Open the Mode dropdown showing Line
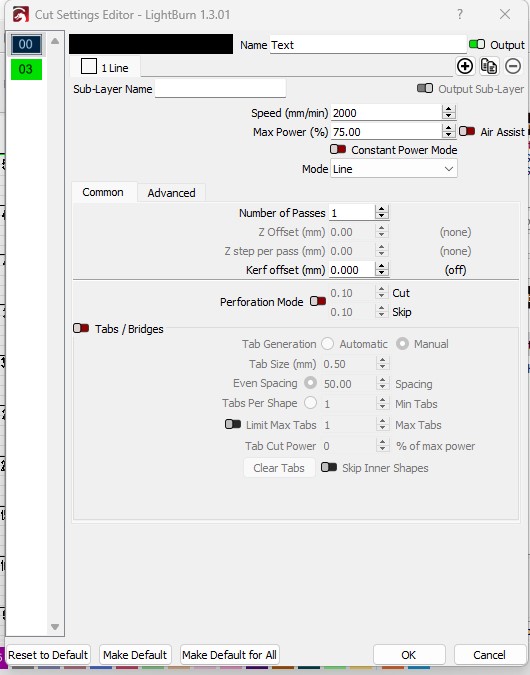Viewport: 530px width, 675px height. (x=394, y=169)
